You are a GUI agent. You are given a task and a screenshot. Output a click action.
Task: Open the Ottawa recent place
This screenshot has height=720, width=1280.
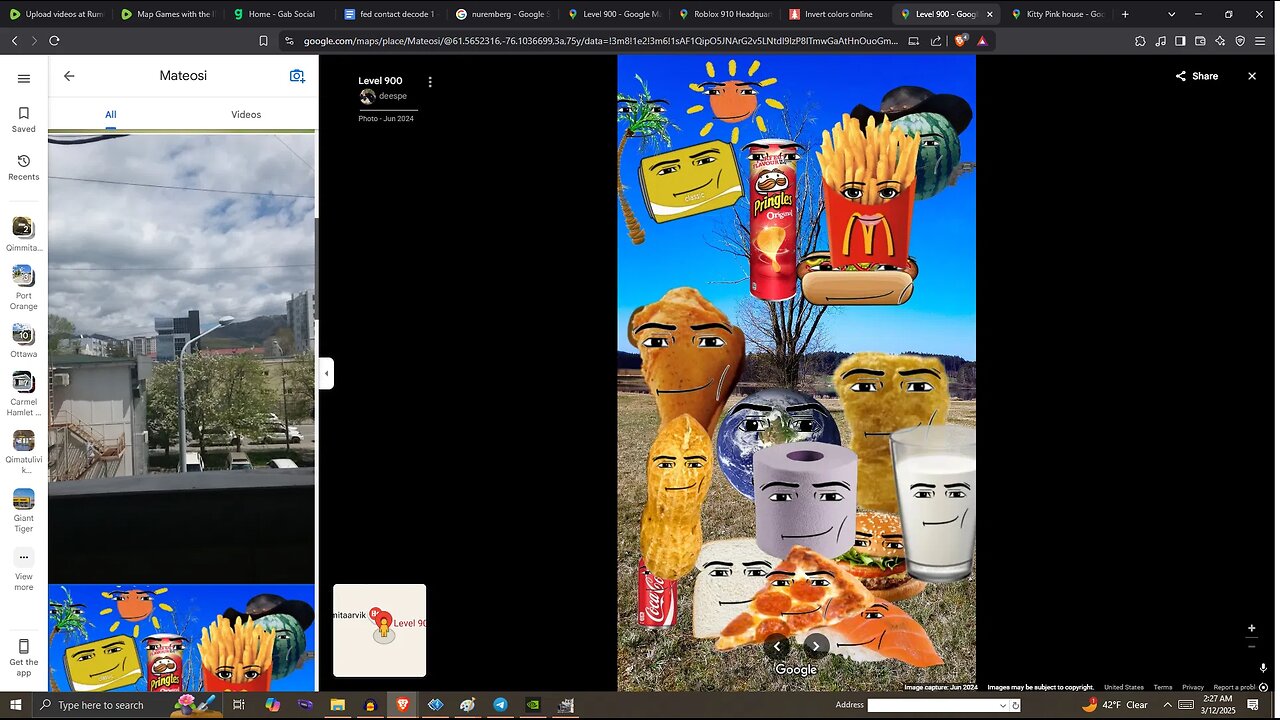tap(24, 341)
